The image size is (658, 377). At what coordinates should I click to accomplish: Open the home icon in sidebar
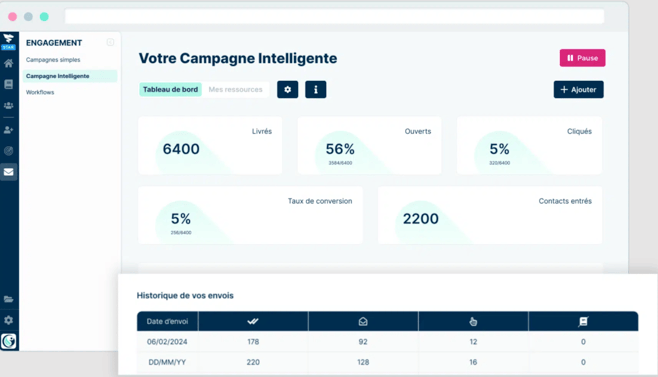8,63
